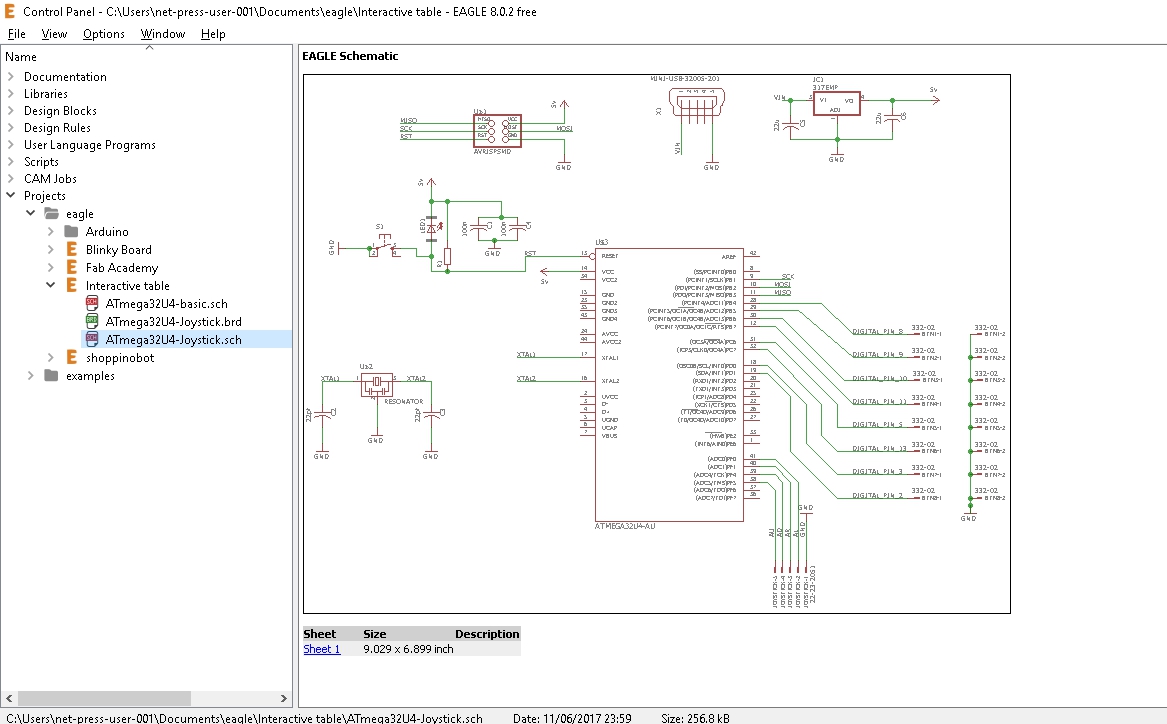Expand the shoppinobot project
The height and width of the screenshot is (724, 1167).
51,358
